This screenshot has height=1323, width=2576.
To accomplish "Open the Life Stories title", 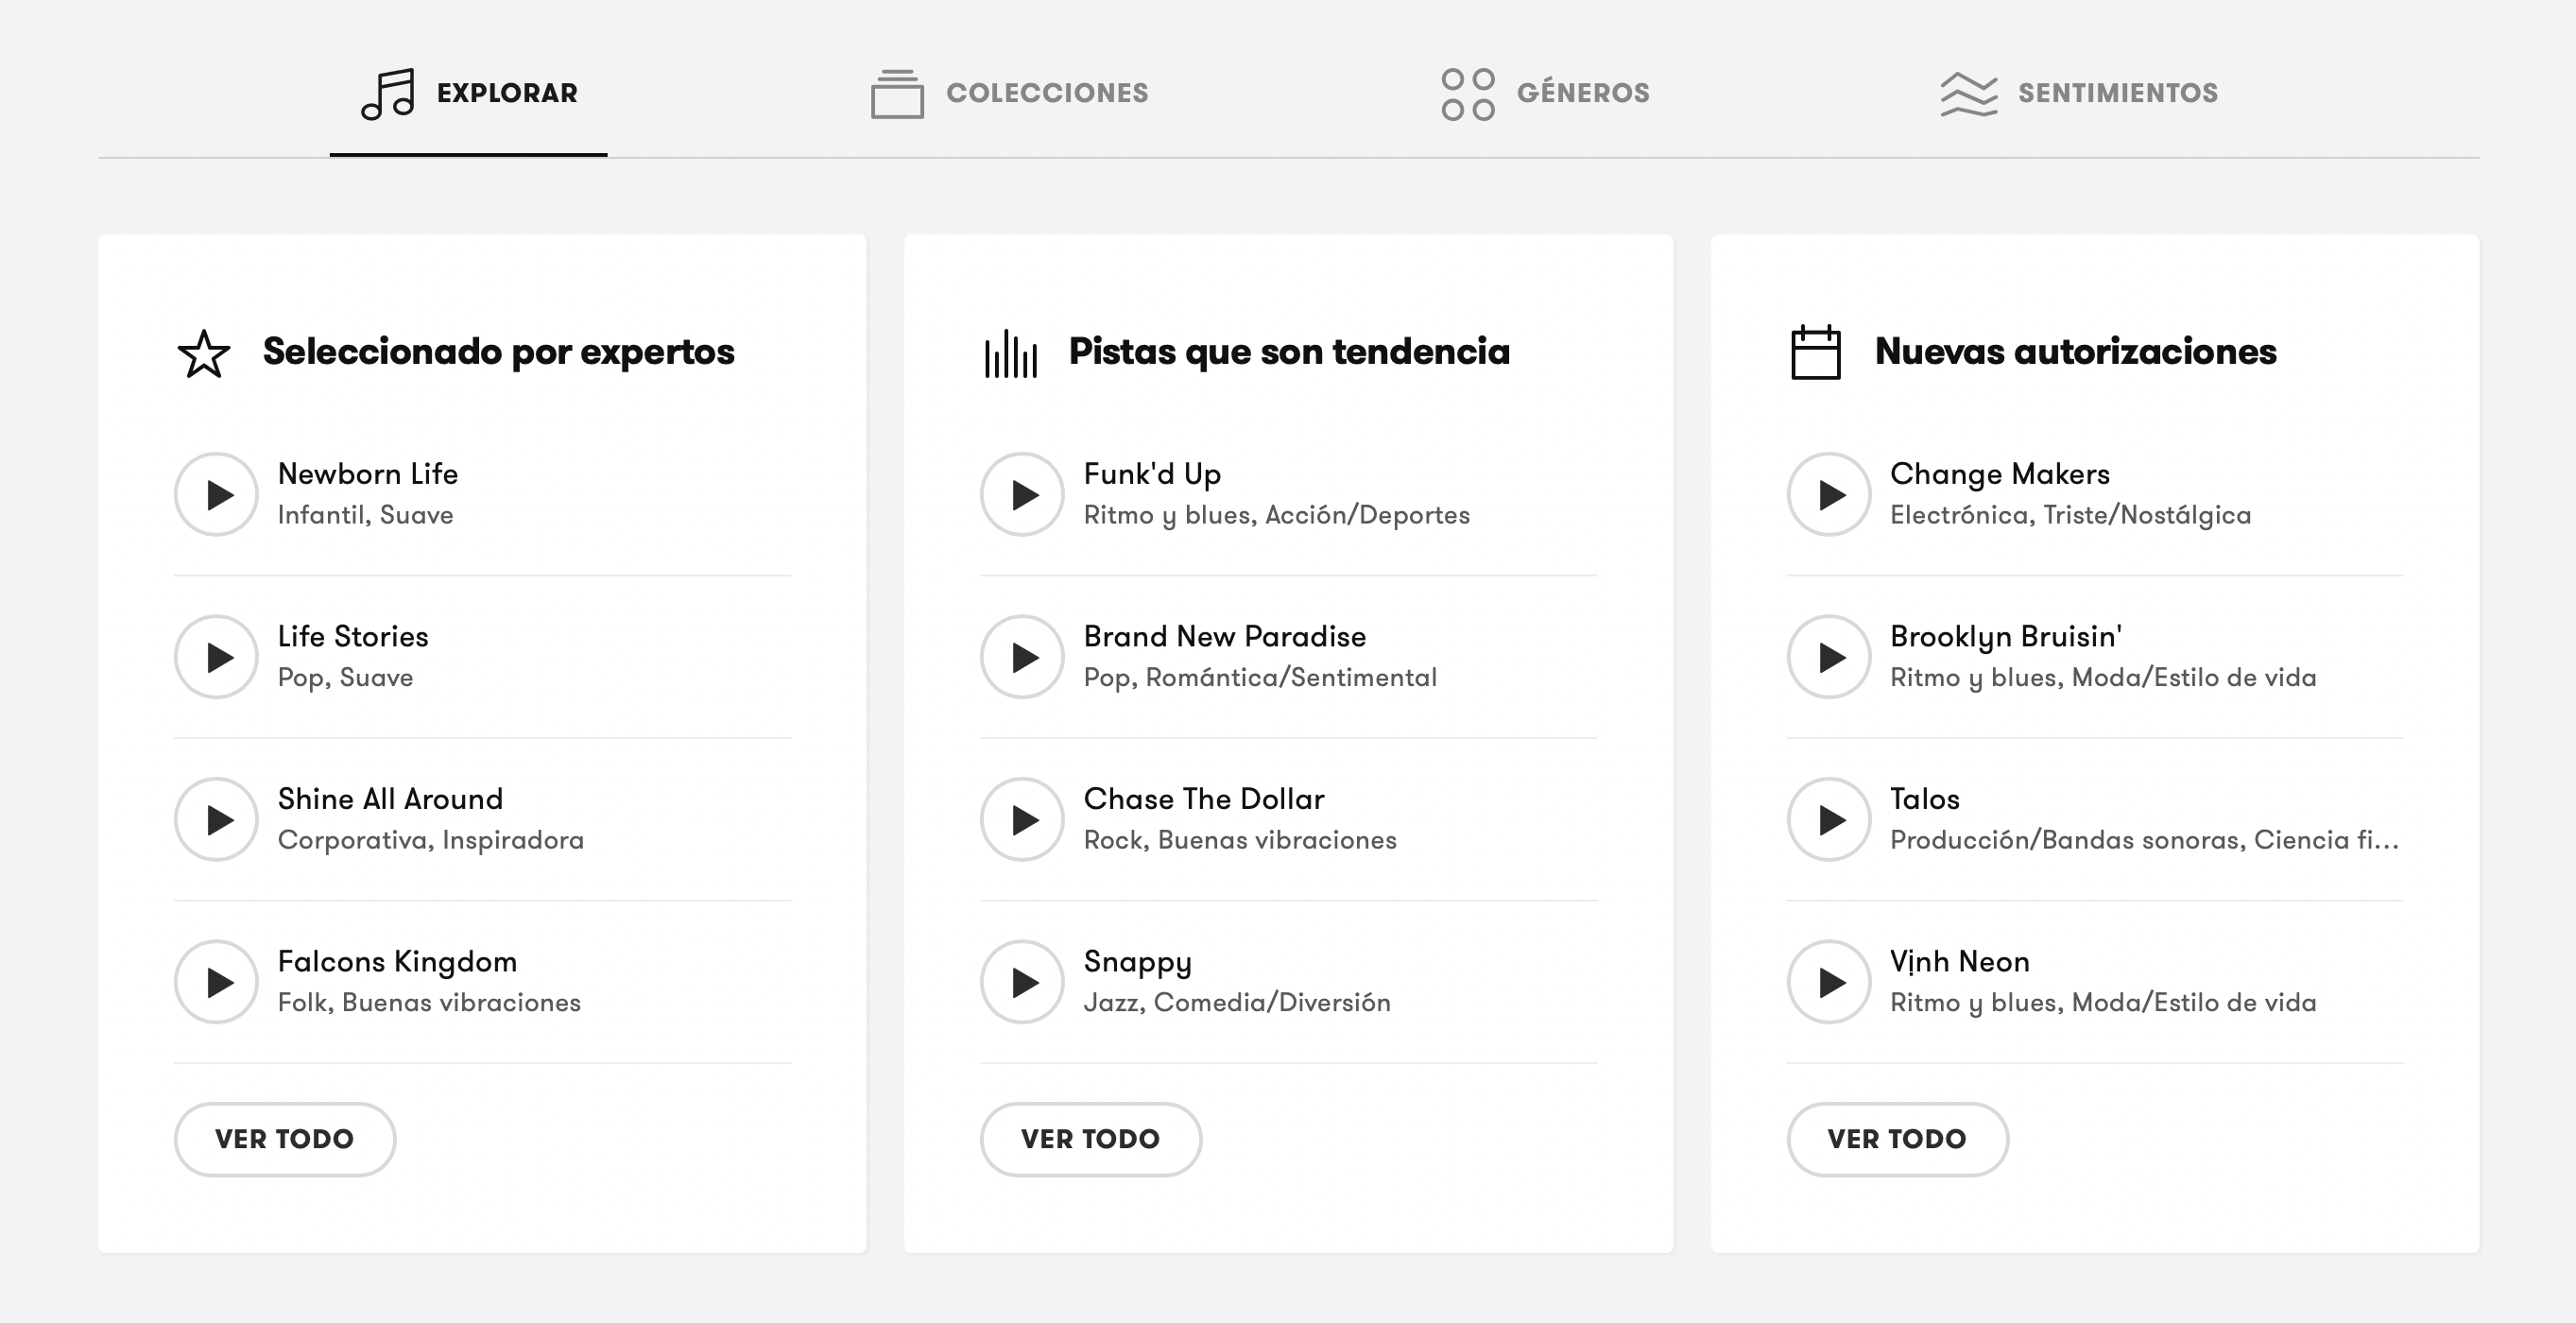I will click(353, 636).
